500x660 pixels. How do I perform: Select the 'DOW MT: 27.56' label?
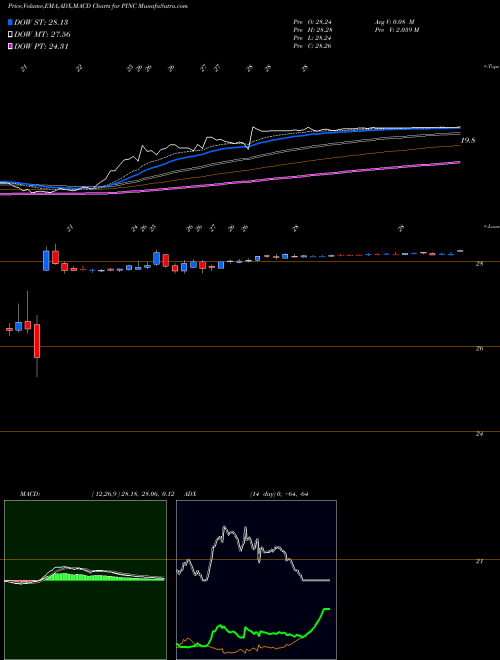click(42, 35)
